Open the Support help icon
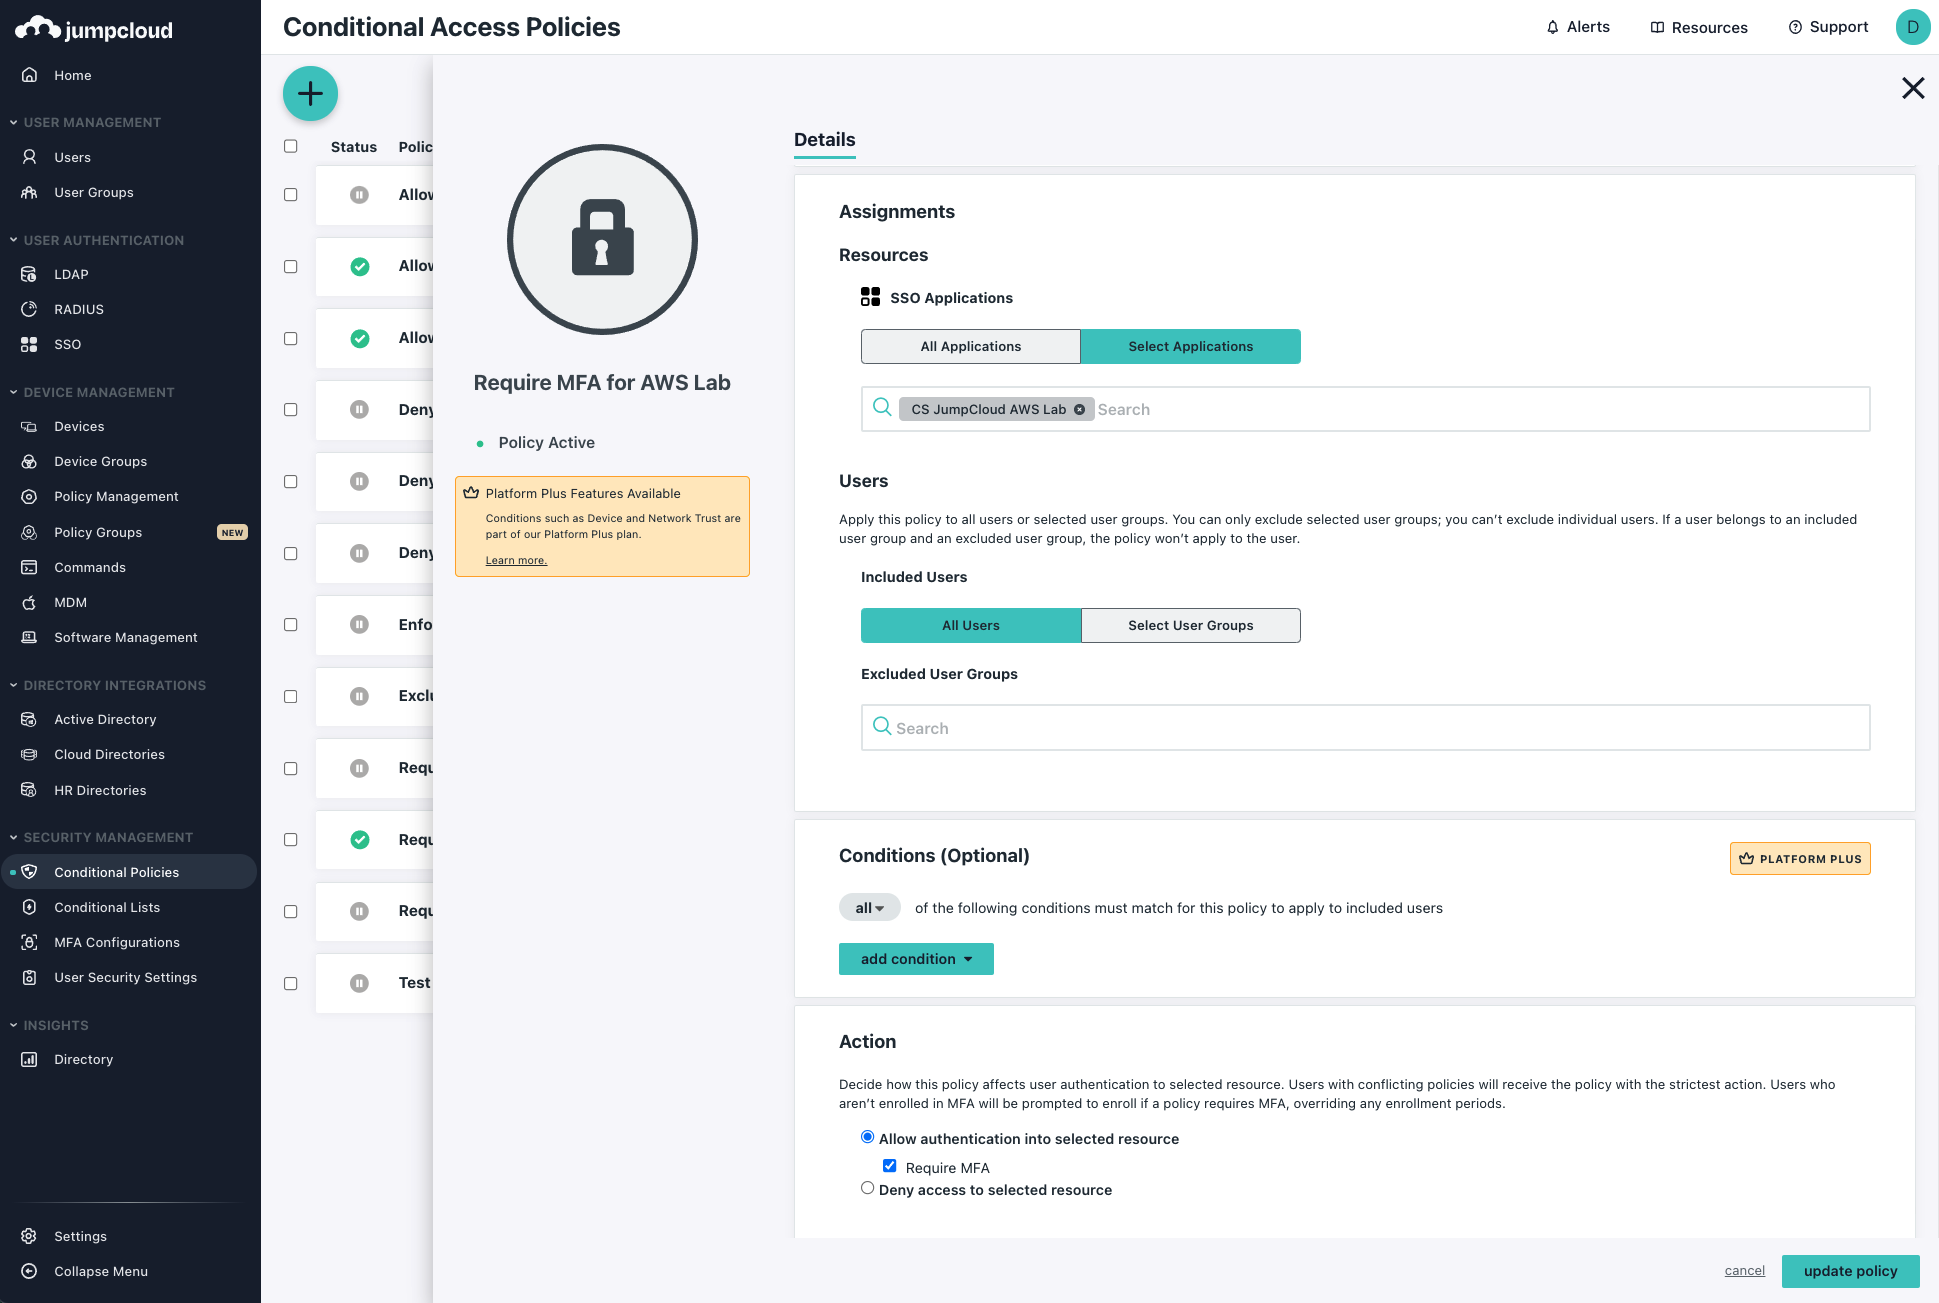 click(1795, 27)
